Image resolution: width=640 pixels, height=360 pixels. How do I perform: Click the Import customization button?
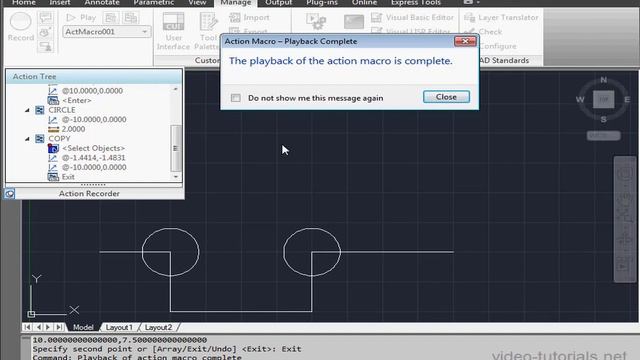[x=249, y=18]
